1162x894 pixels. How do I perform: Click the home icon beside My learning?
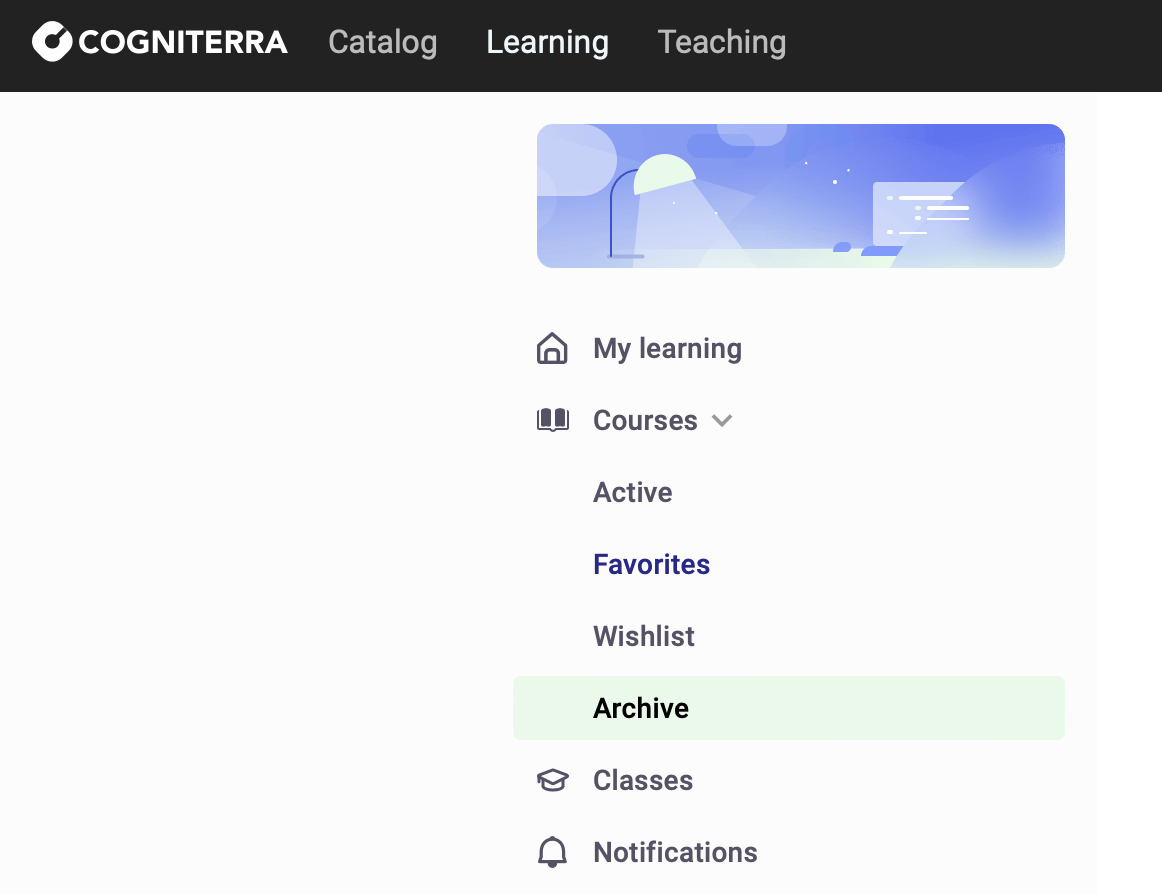[x=552, y=349]
